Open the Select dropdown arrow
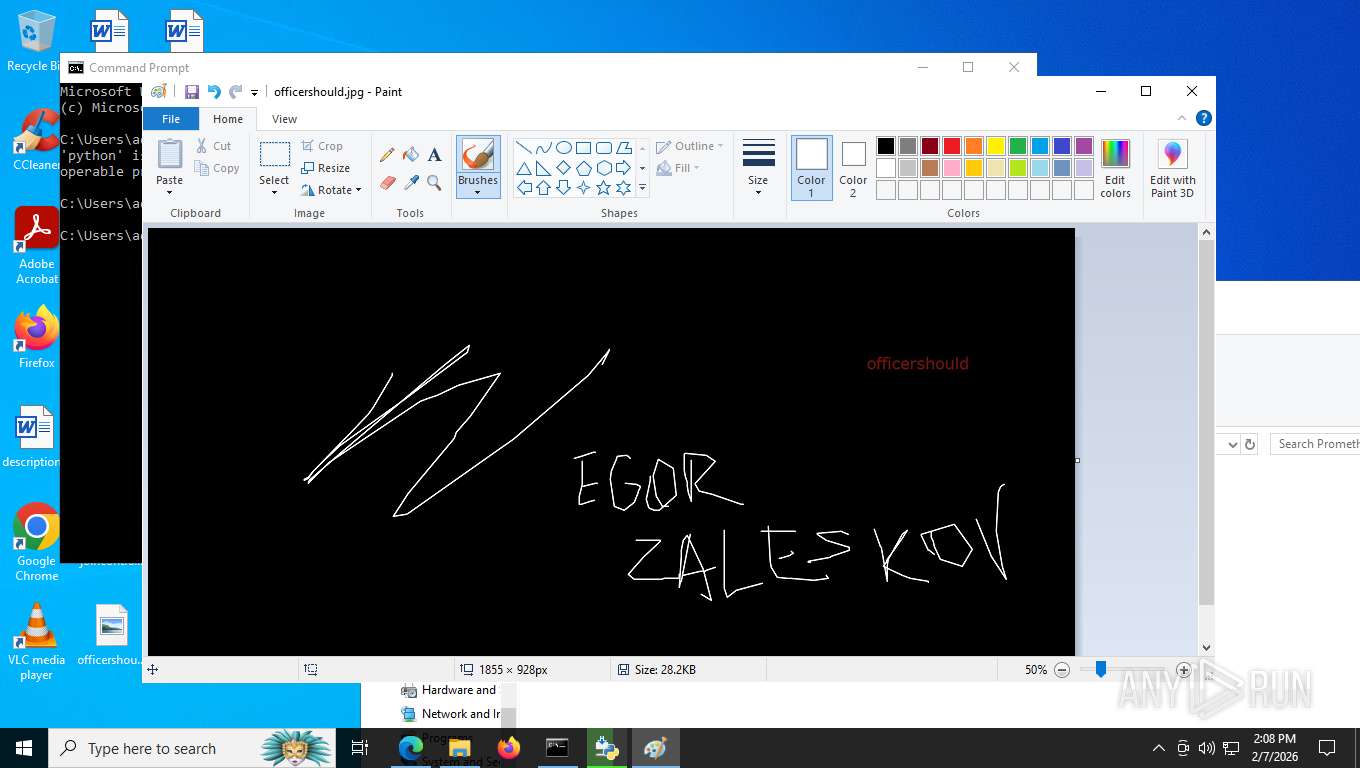 pyautogui.click(x=274, y=193)
